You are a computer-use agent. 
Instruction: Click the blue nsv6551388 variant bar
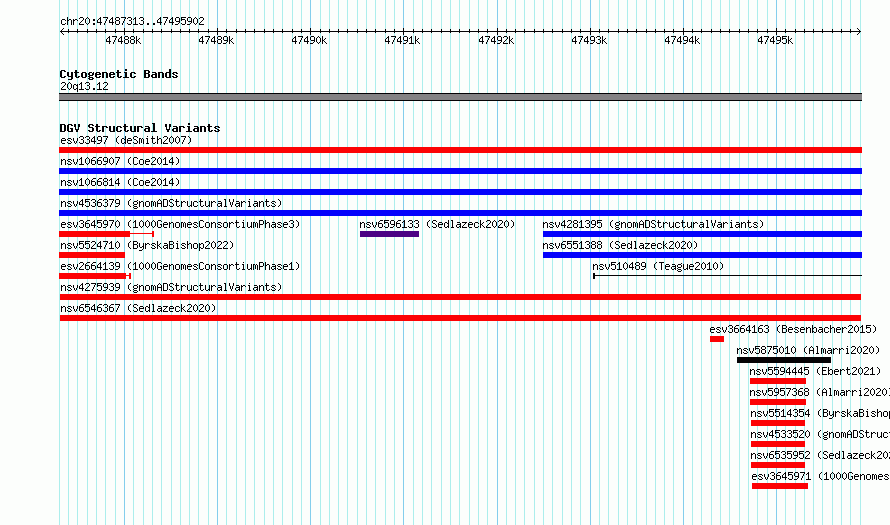[702, 255]
